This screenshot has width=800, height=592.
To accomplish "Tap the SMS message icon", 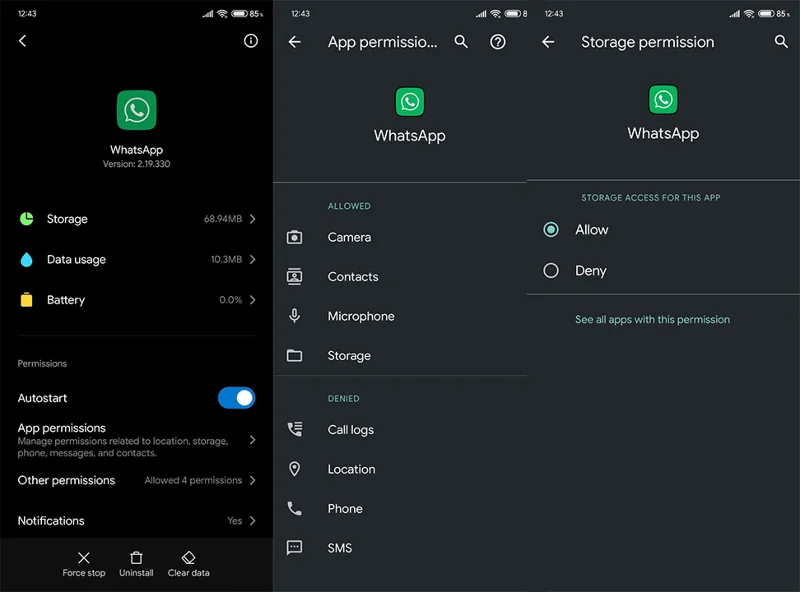I will pyautogui.click(x=294, y=548).
